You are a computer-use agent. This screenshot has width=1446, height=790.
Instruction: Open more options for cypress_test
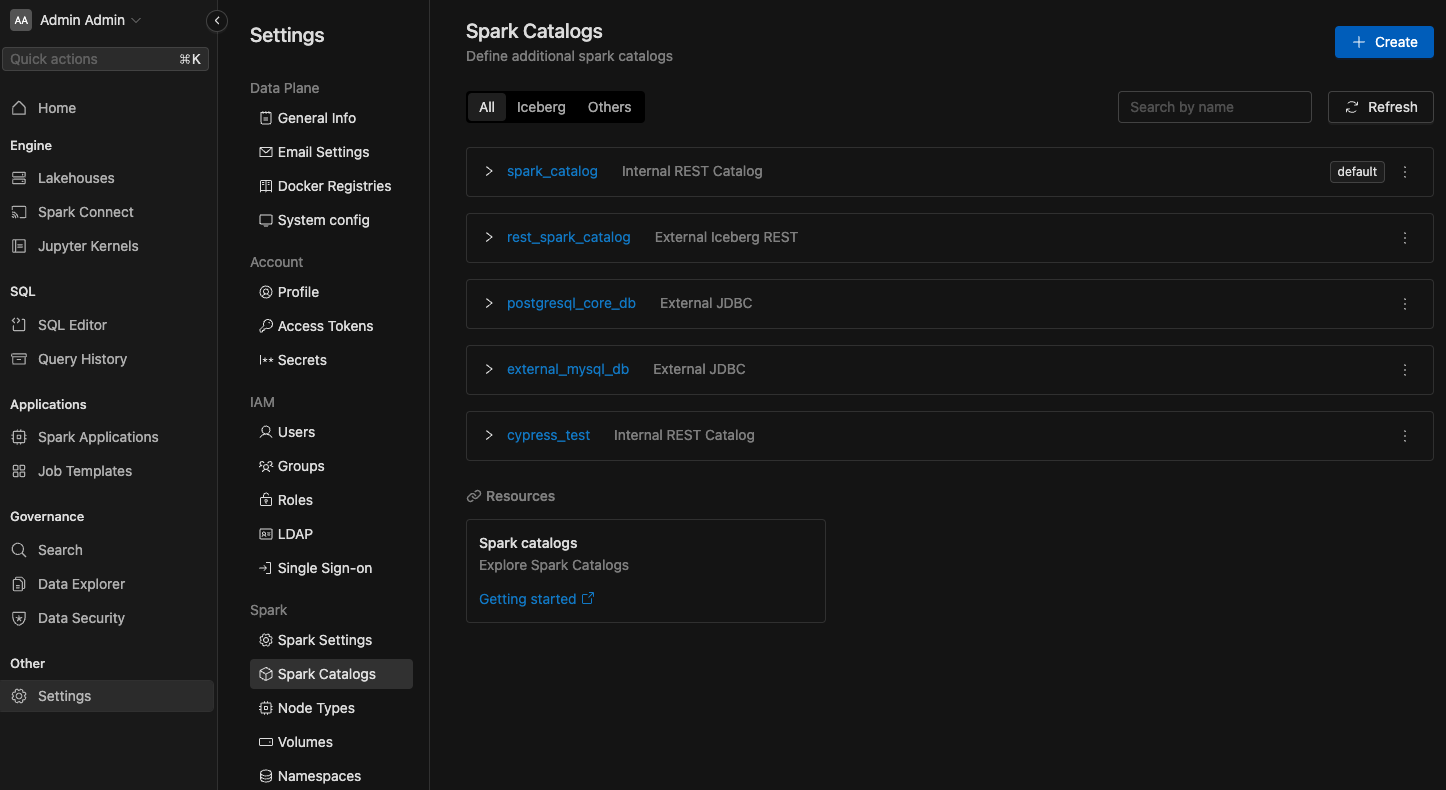1405,436
